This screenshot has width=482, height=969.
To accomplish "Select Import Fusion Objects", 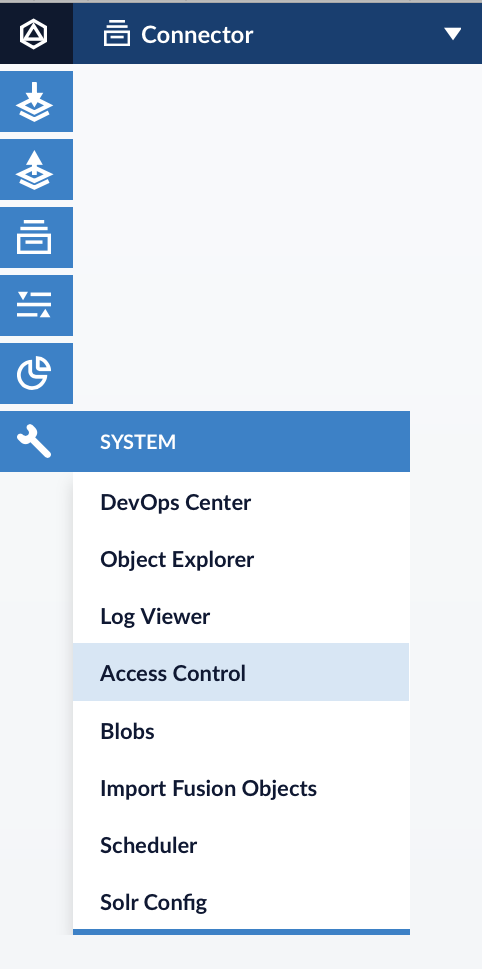I will click(241, 788).
